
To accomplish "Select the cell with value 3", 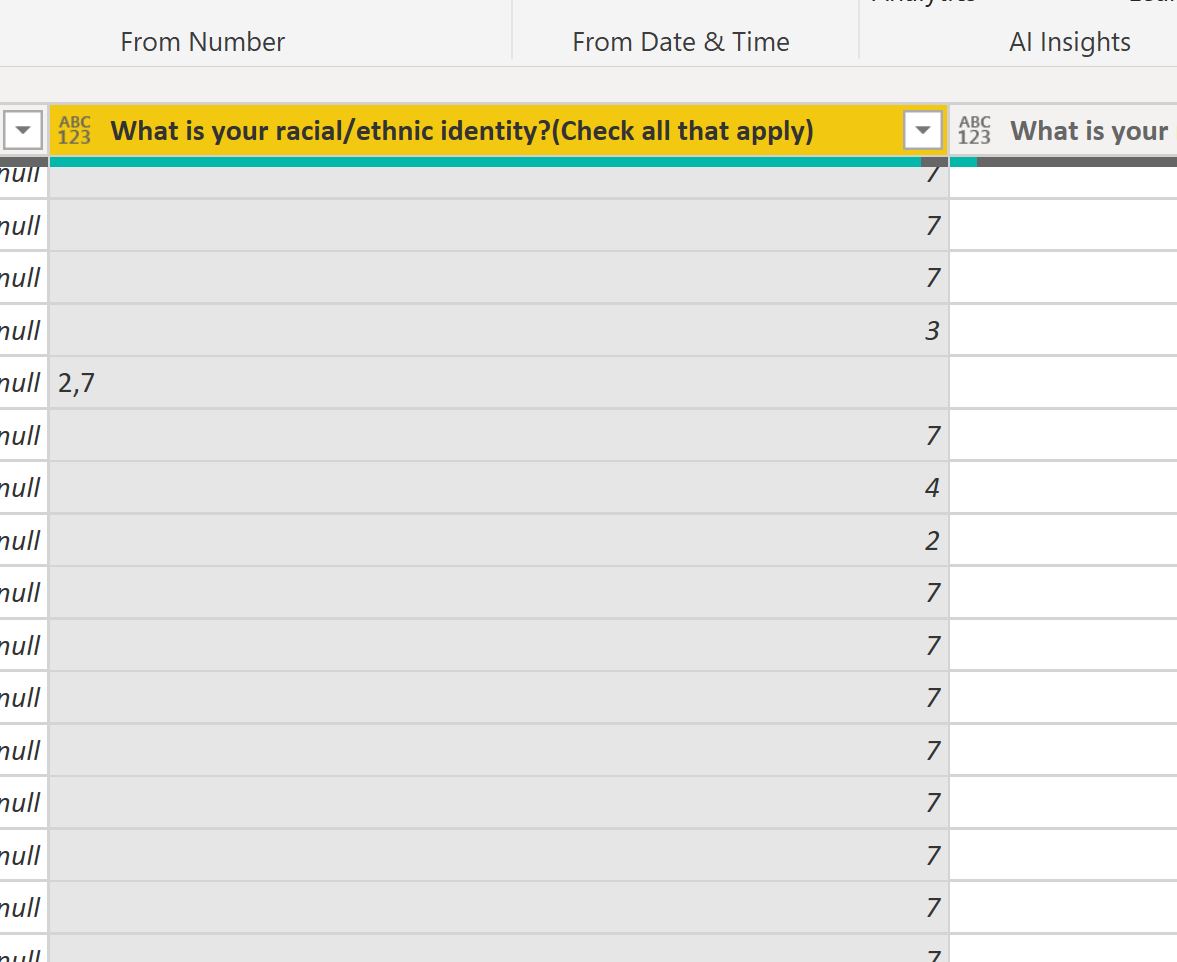I will coord(499,330).
